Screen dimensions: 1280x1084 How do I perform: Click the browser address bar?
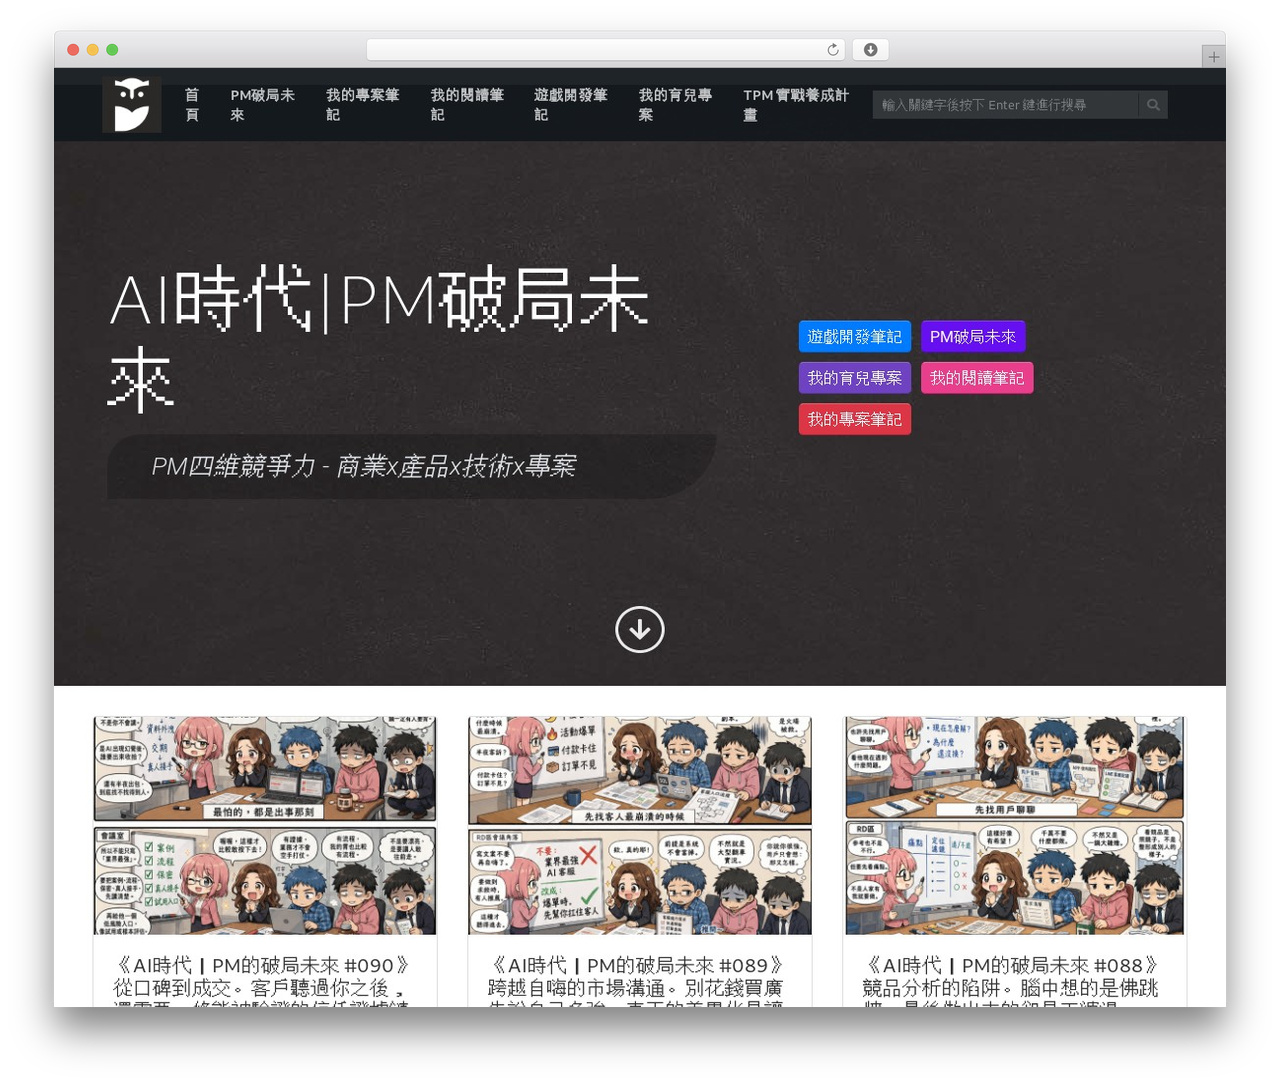click(x=606, y=50)
